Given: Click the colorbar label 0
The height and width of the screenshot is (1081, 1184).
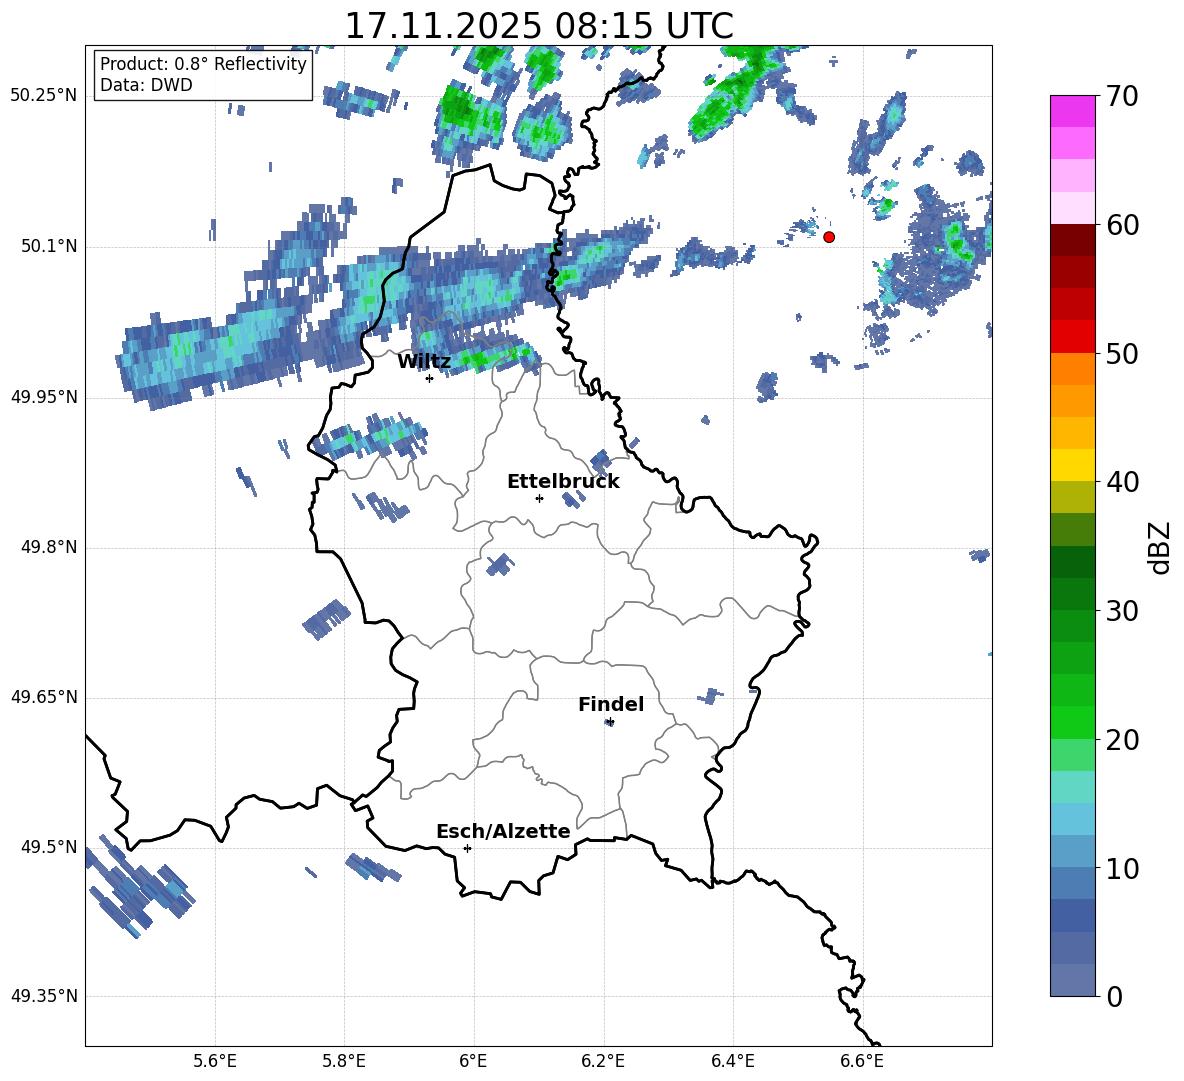Looking at the screenshot, I should (x=1115, y=996).
